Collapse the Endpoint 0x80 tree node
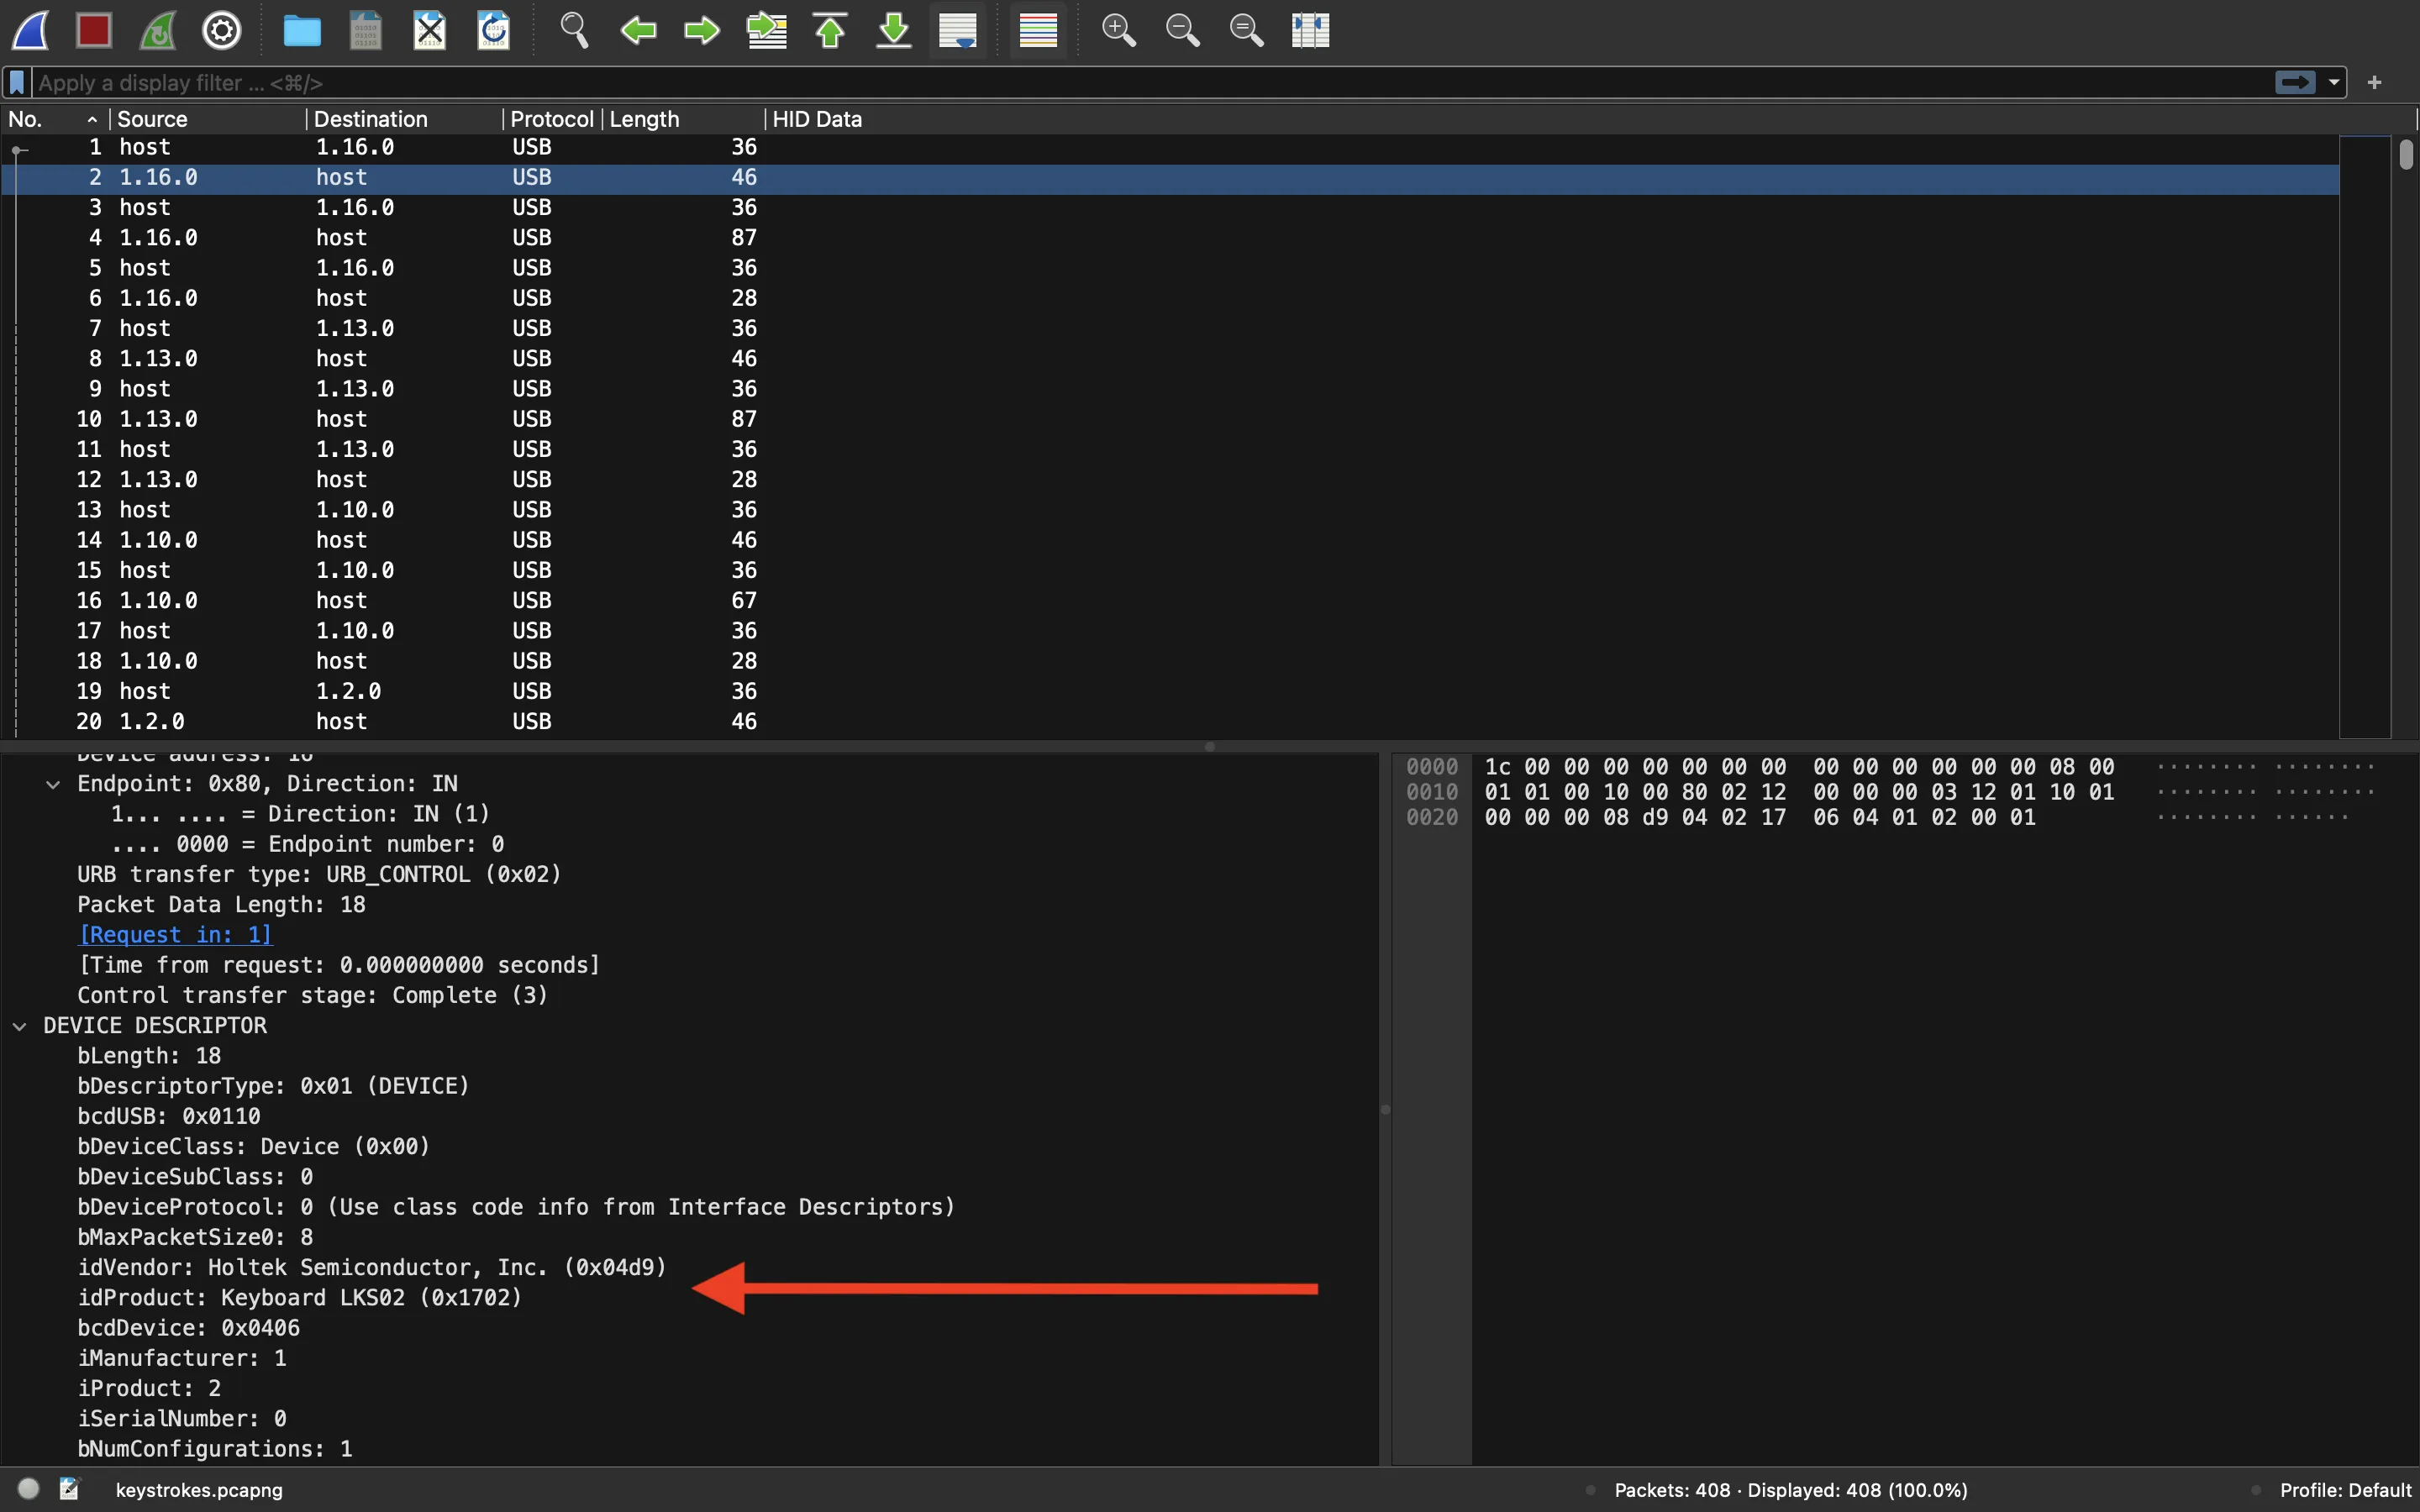 click(x=53, y=785)
